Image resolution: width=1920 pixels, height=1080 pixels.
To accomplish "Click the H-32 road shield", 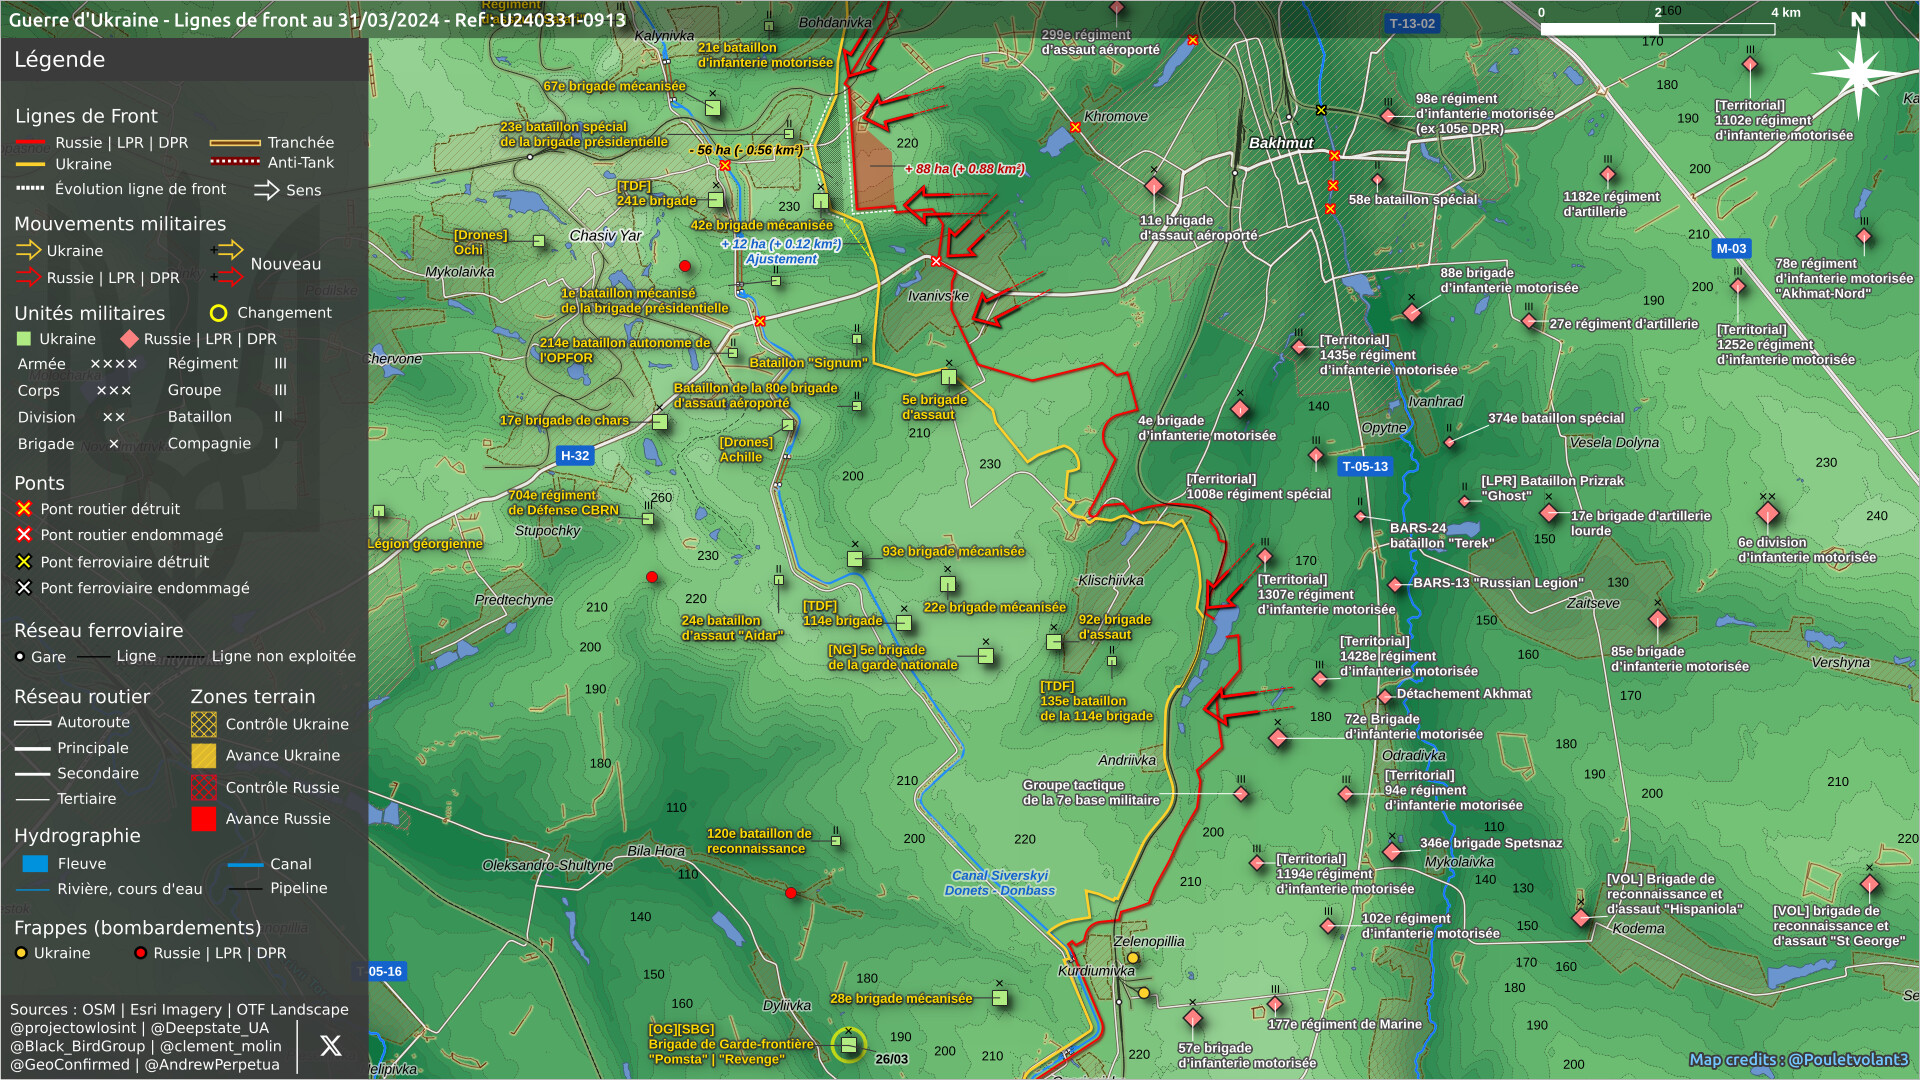I will point(575,456).
